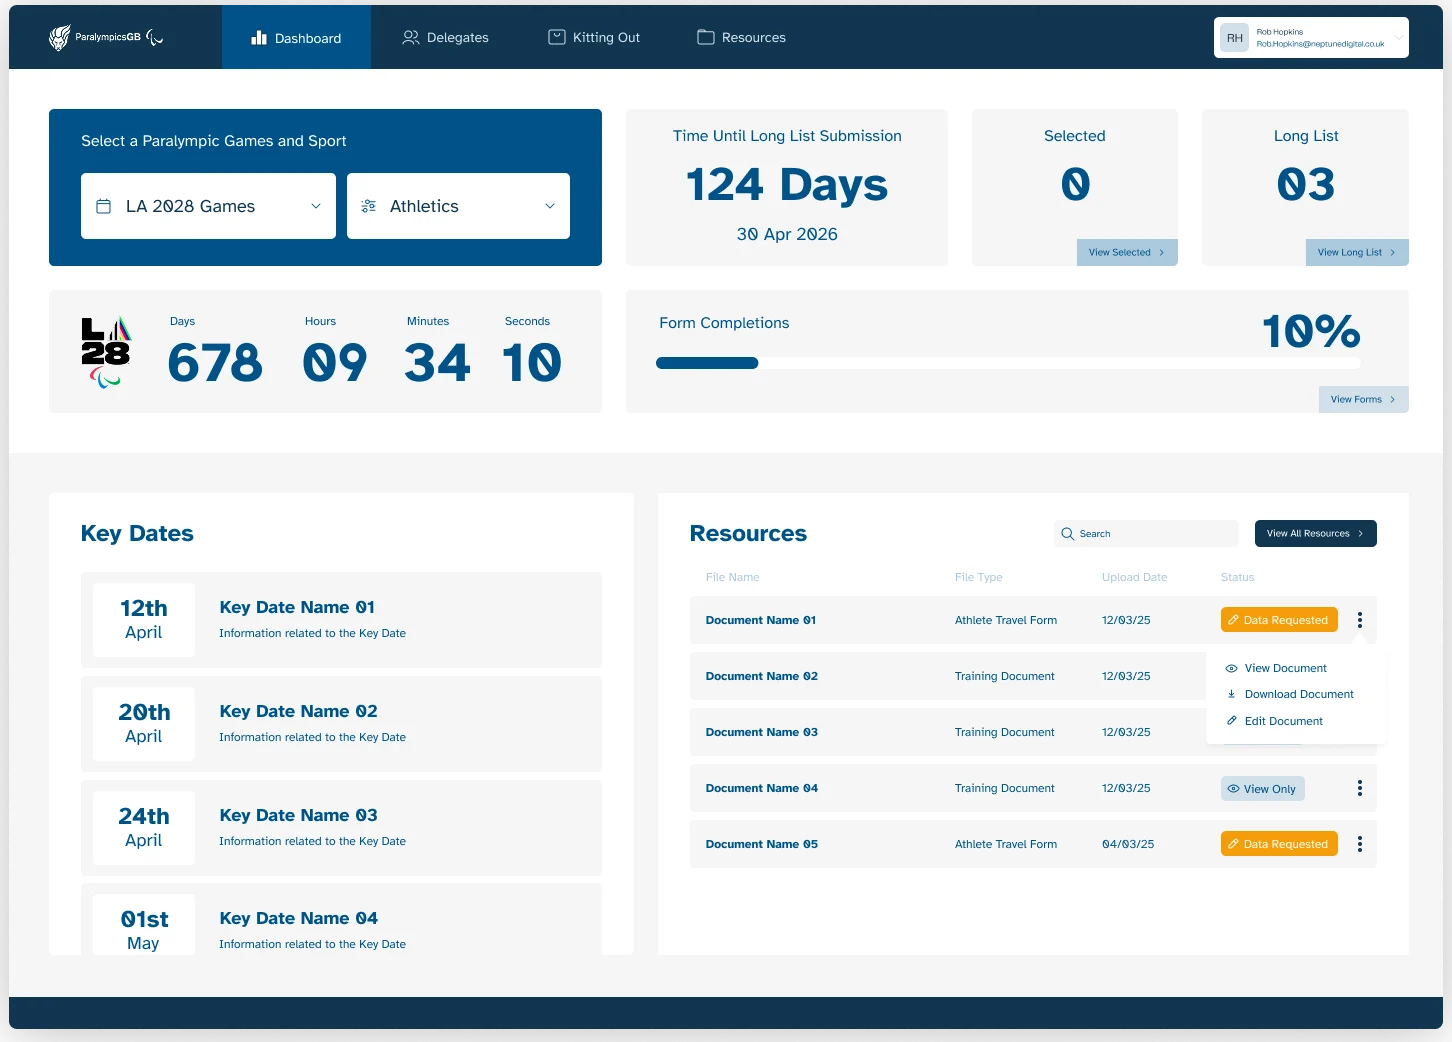The width and height of the screenshot is (1452, 1042).
Task: Click the View Selected button
Action: pyautogui.click(x=1127, y=252)
